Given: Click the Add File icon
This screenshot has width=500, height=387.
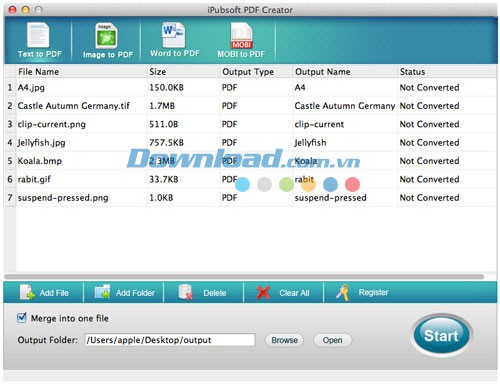Looking at the screenshot, I should [x=27, y=292].
